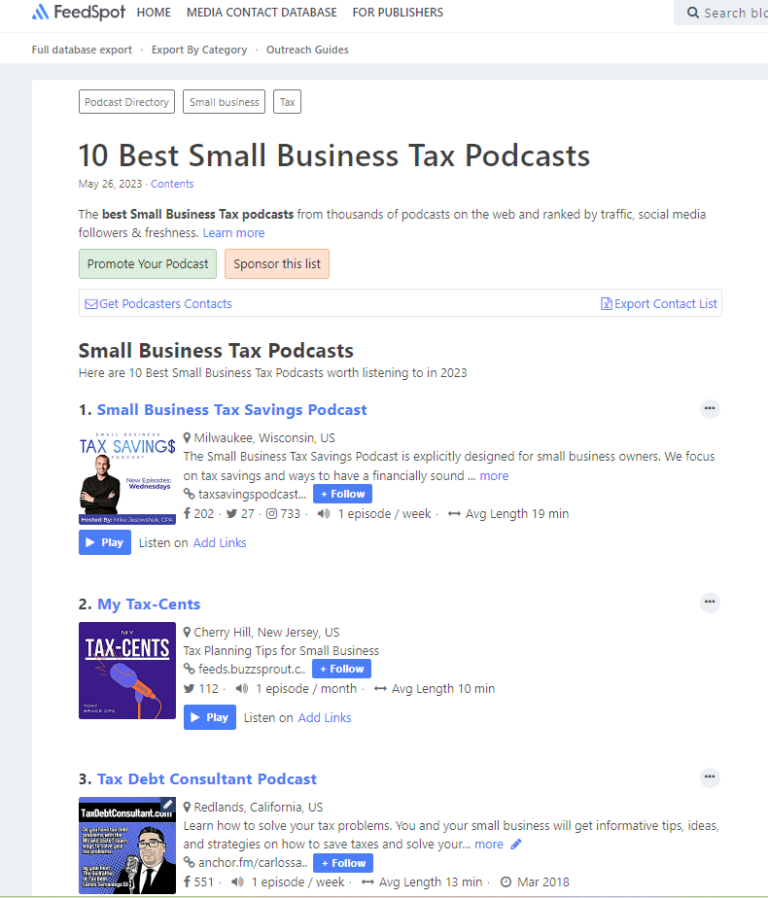
Task: Open Contents link under the page title
Action: pyautogui.click(x=172, y=184)
